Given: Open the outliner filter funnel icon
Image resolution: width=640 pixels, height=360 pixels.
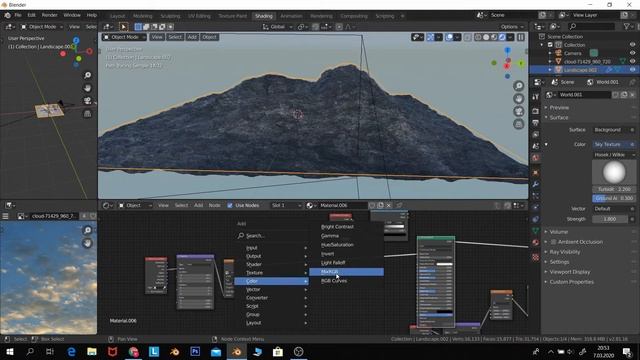Looking at the screenshot, I should [627, 27].
